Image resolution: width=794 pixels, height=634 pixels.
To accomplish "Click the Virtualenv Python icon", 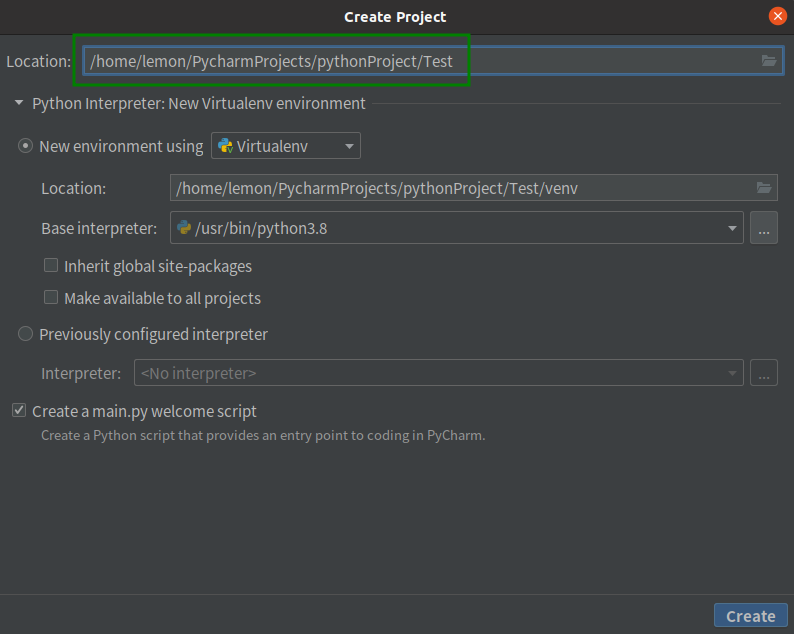I will 225,146.
